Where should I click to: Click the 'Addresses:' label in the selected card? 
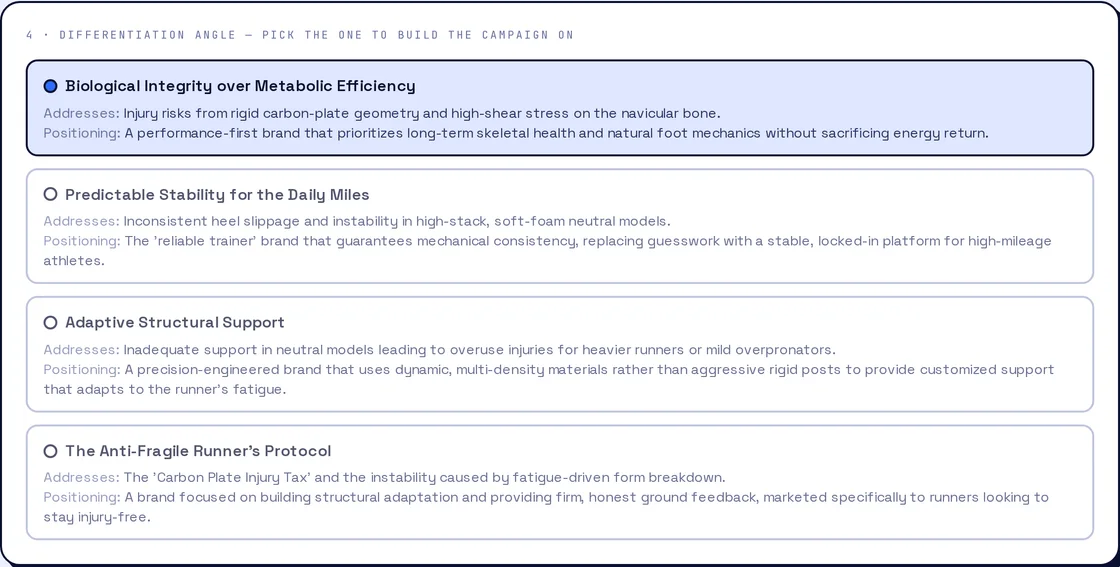[81, 114]
